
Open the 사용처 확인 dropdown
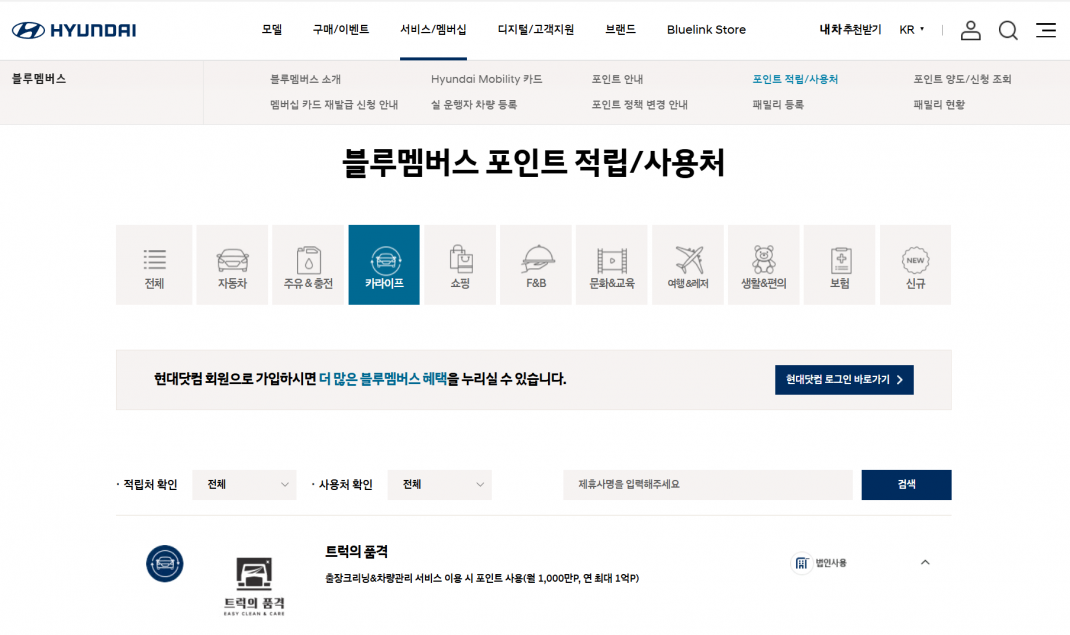tap(439, 485)
